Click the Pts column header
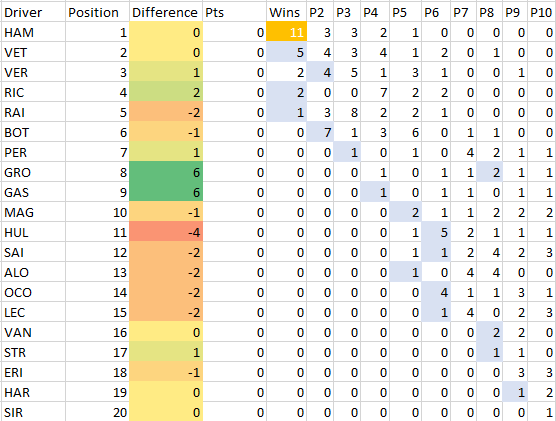556x421 pixels. [x=234, y=12]
